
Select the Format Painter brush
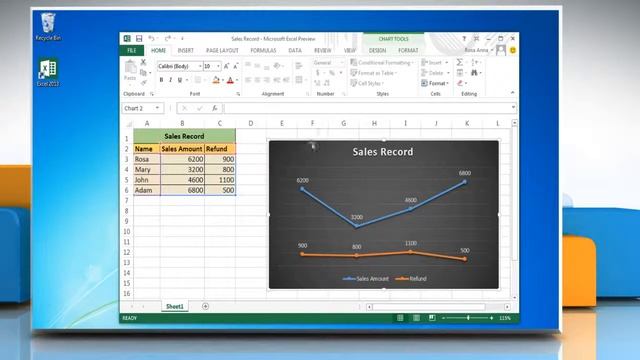coord(143,82)
